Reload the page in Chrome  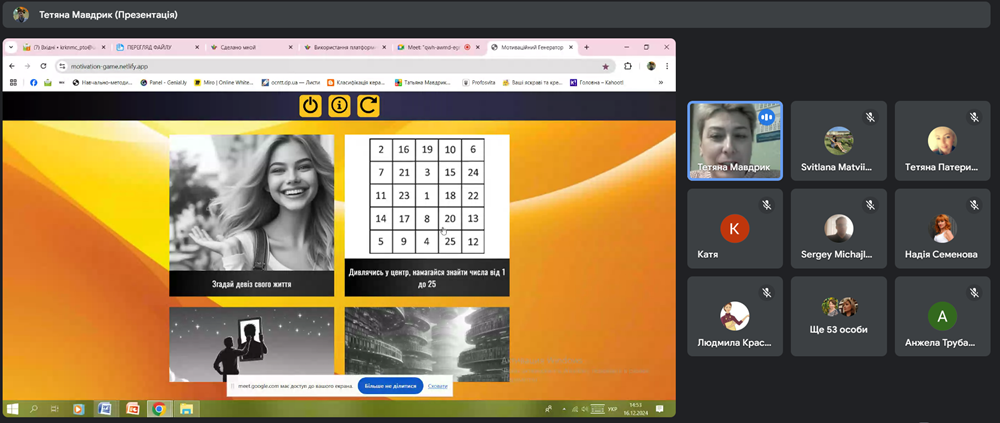click(43, 66)
